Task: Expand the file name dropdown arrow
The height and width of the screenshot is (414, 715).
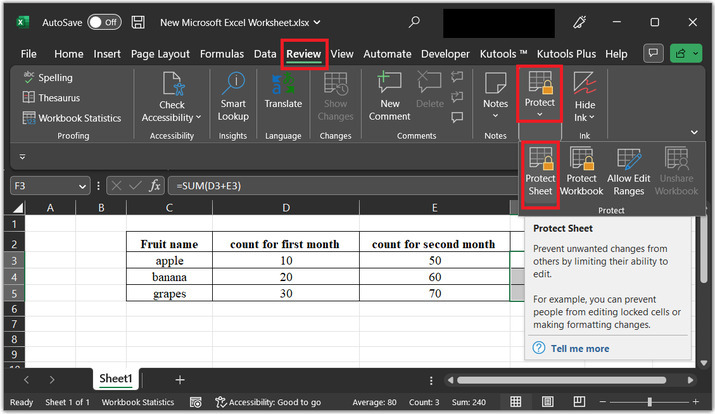Action: tap(317, 22)
